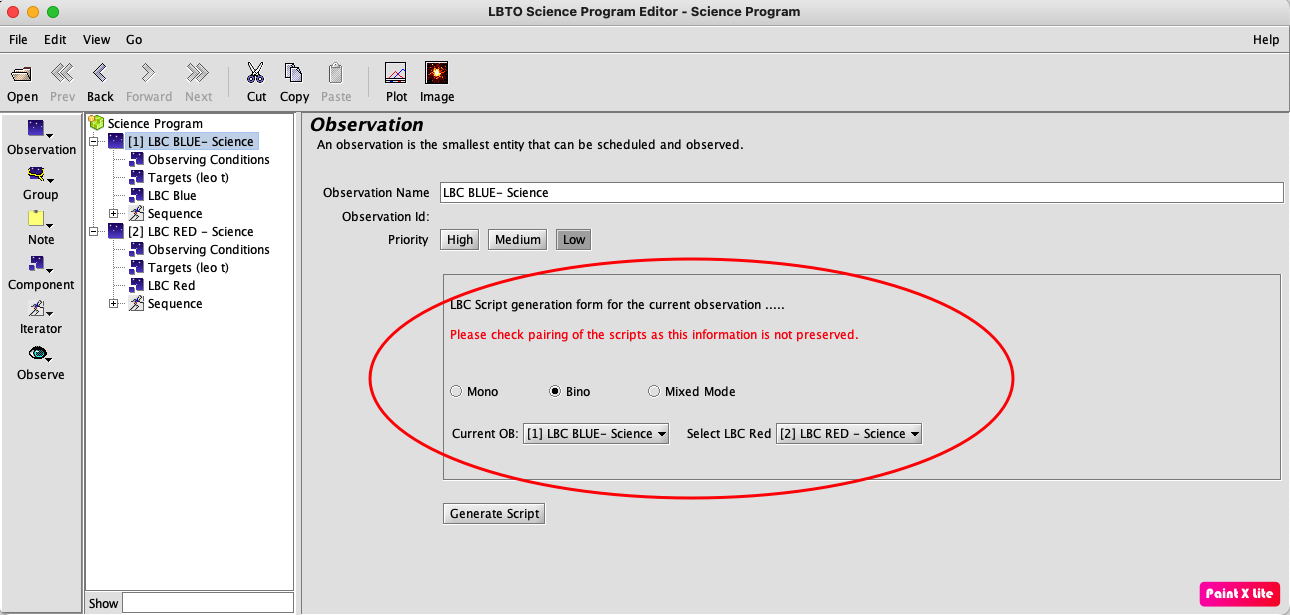Viewport: 1290px width, 615px height.
Task: Expand the Sequence under LBC RED observation
Action: [x=114, y=303]
